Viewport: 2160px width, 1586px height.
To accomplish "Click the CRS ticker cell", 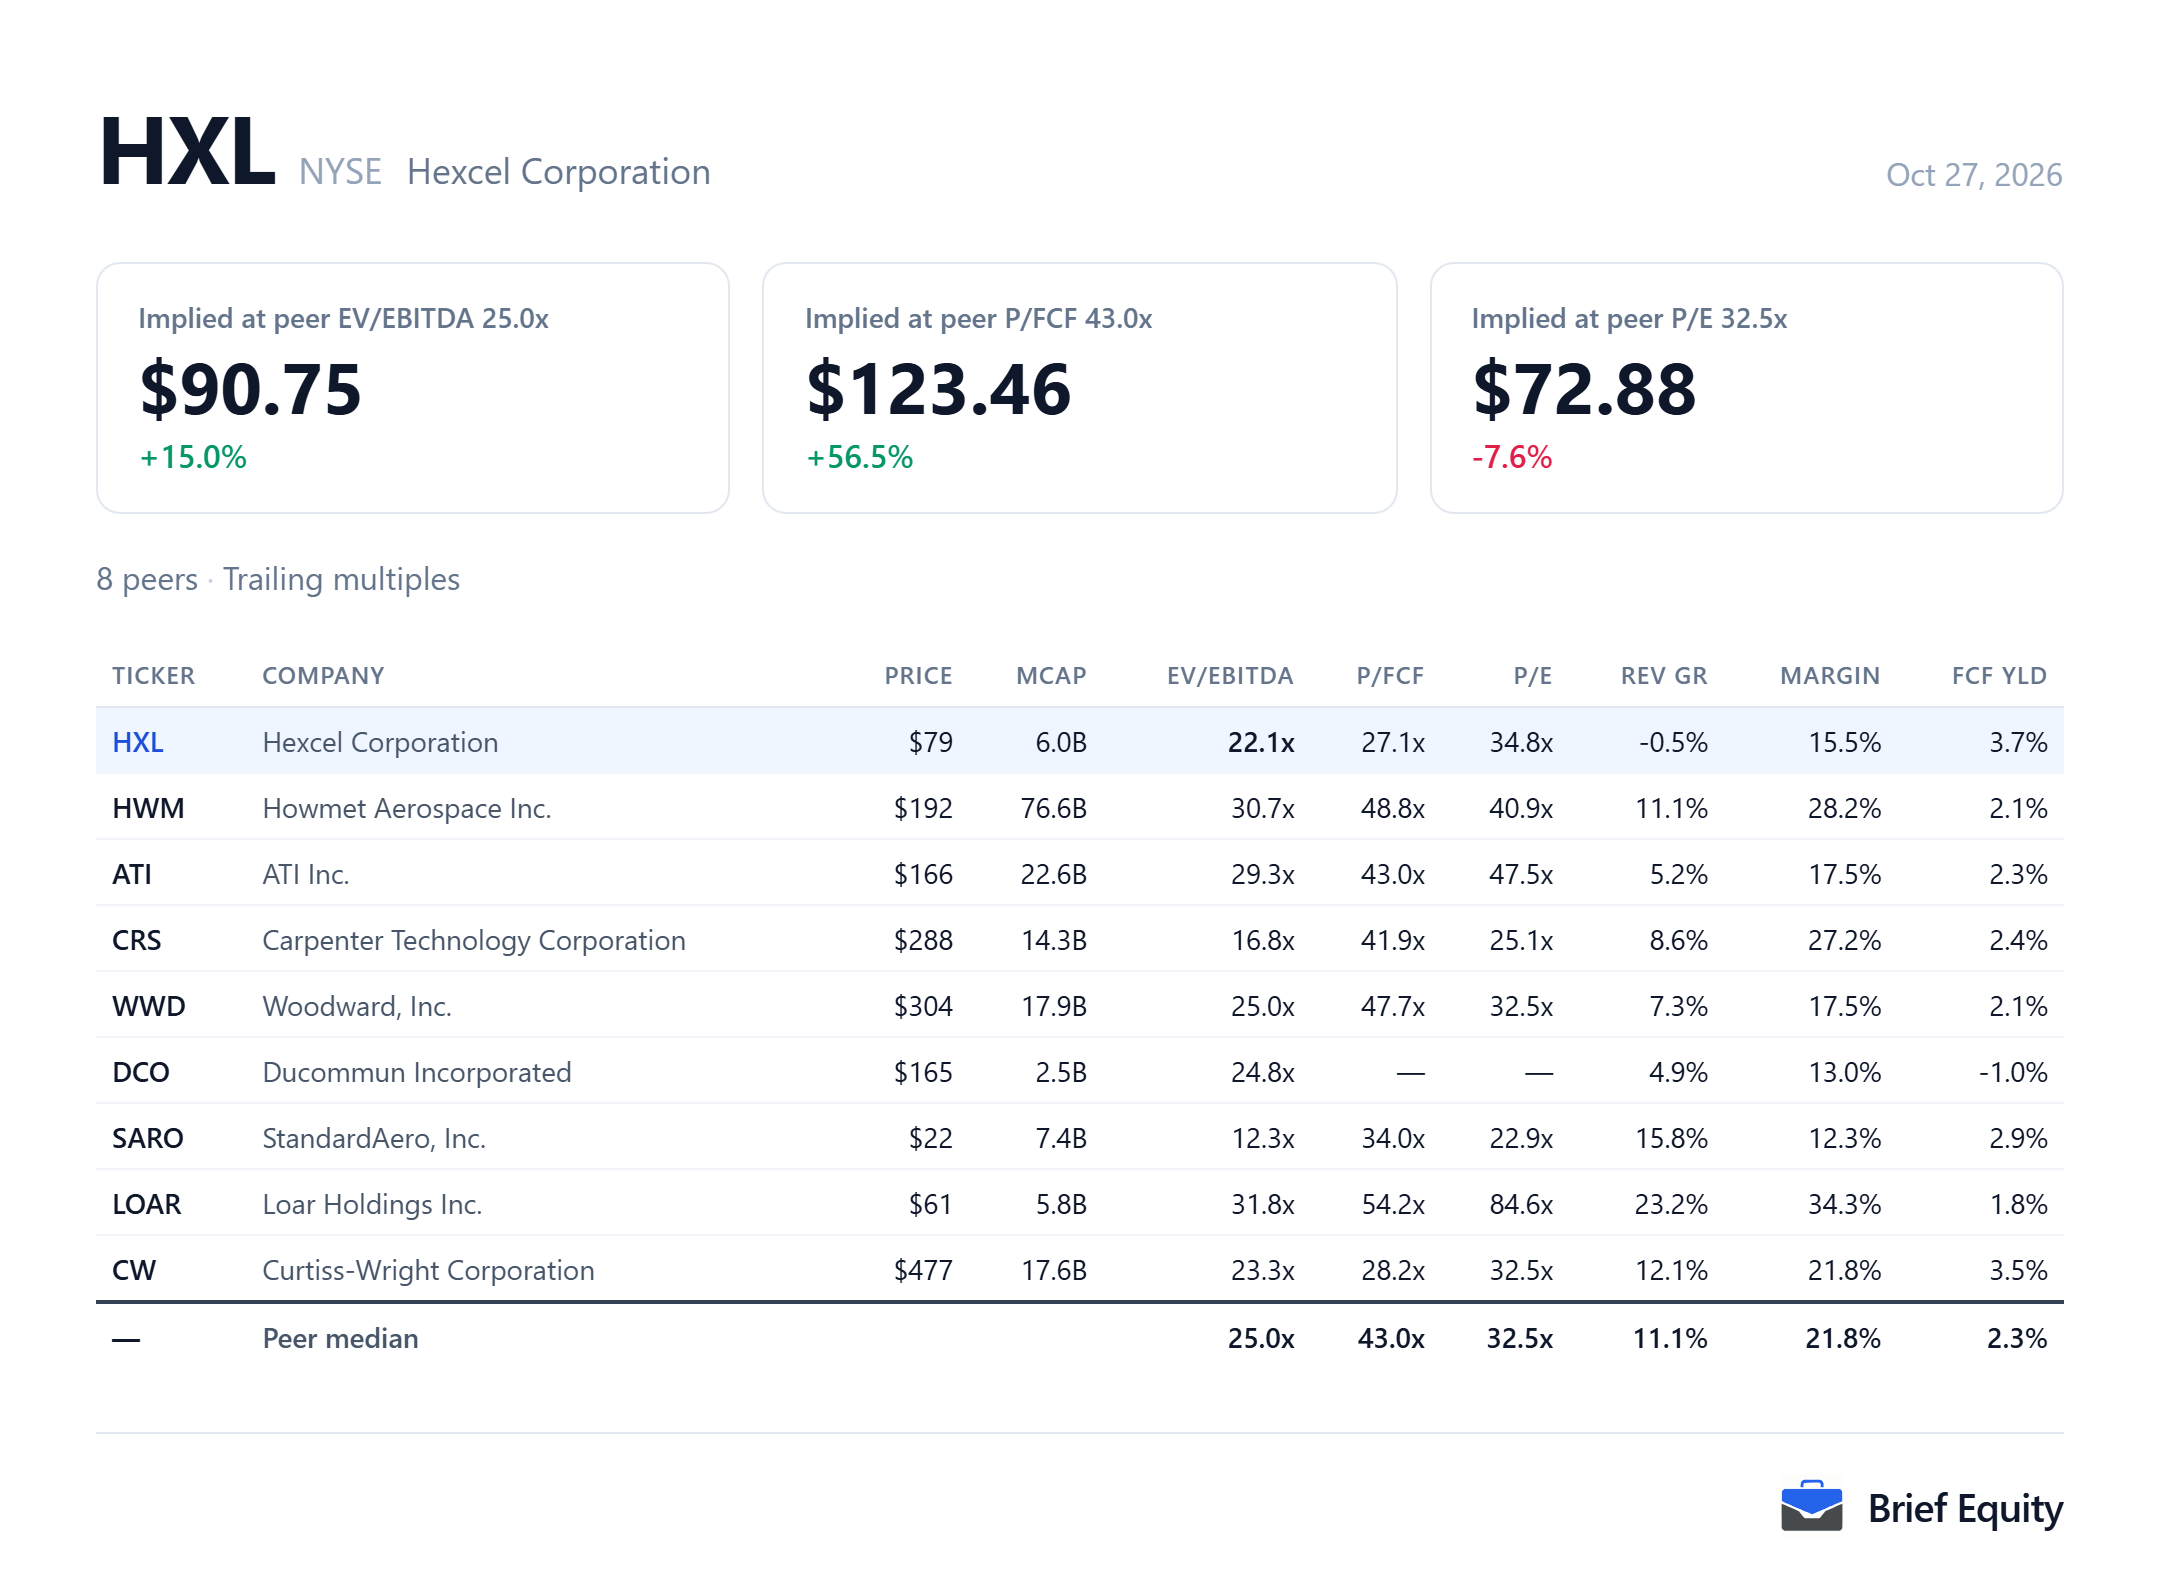I will (137, 940).
